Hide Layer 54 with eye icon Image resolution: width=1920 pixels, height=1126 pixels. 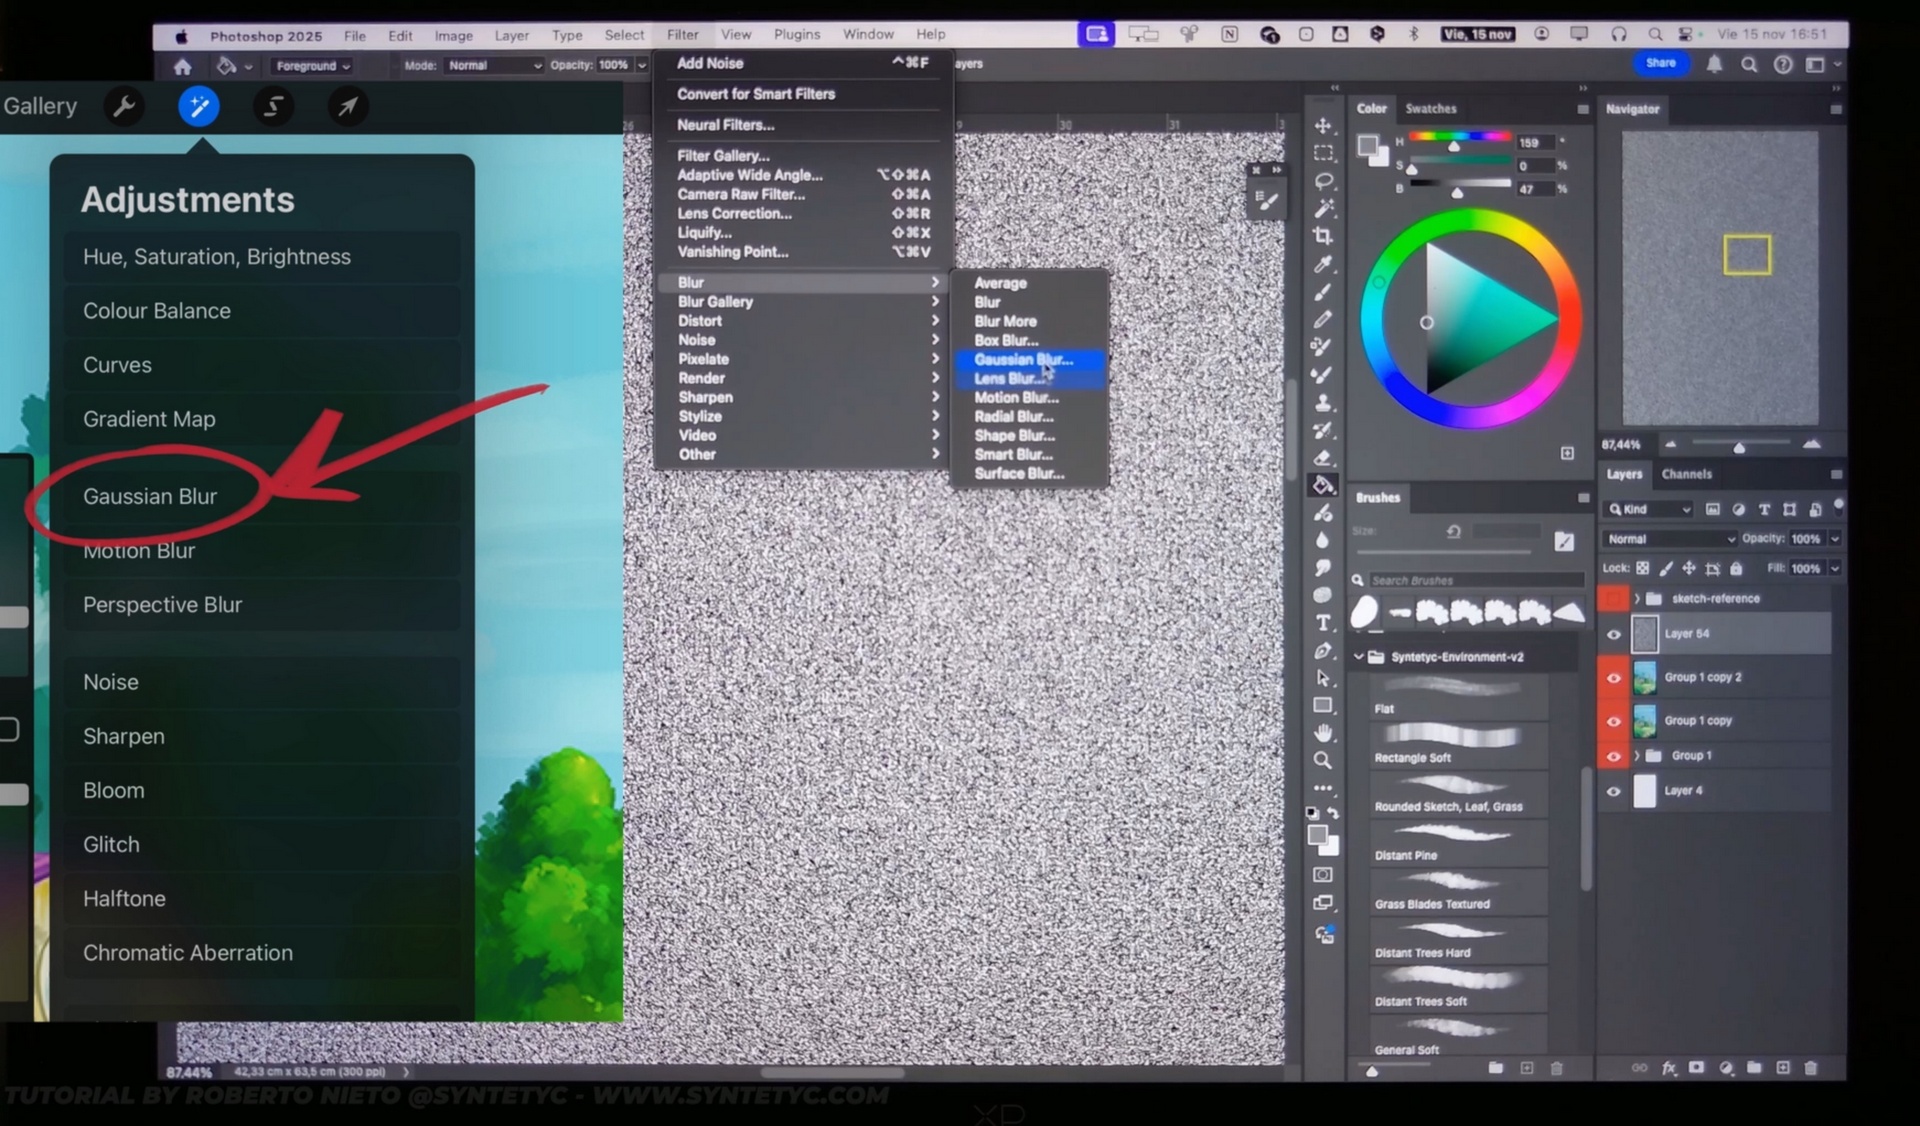coord(1613,634)
